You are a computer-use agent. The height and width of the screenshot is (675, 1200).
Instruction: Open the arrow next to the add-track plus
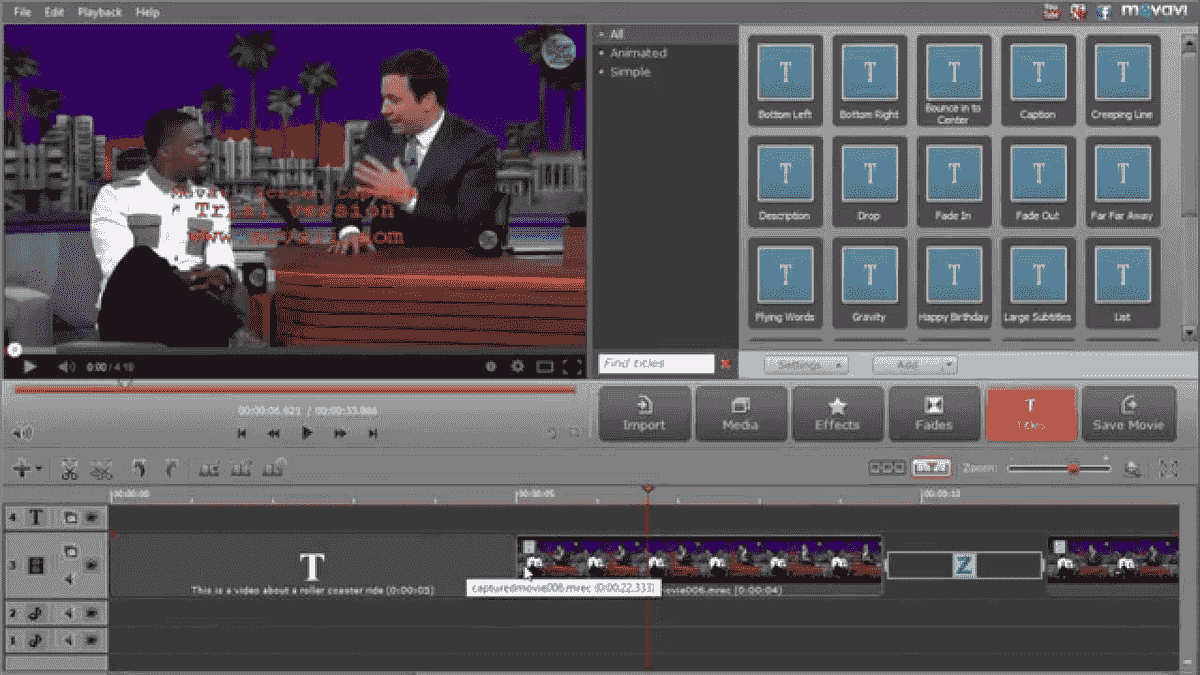point(38,468)
